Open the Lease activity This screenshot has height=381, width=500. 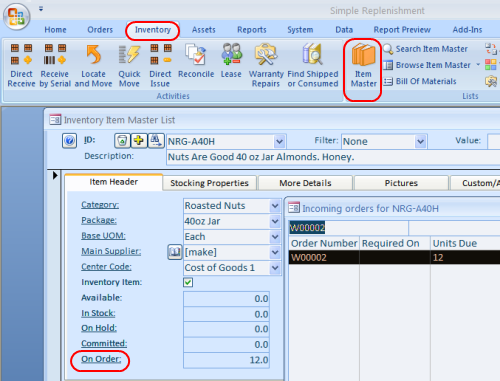[231, 61]
